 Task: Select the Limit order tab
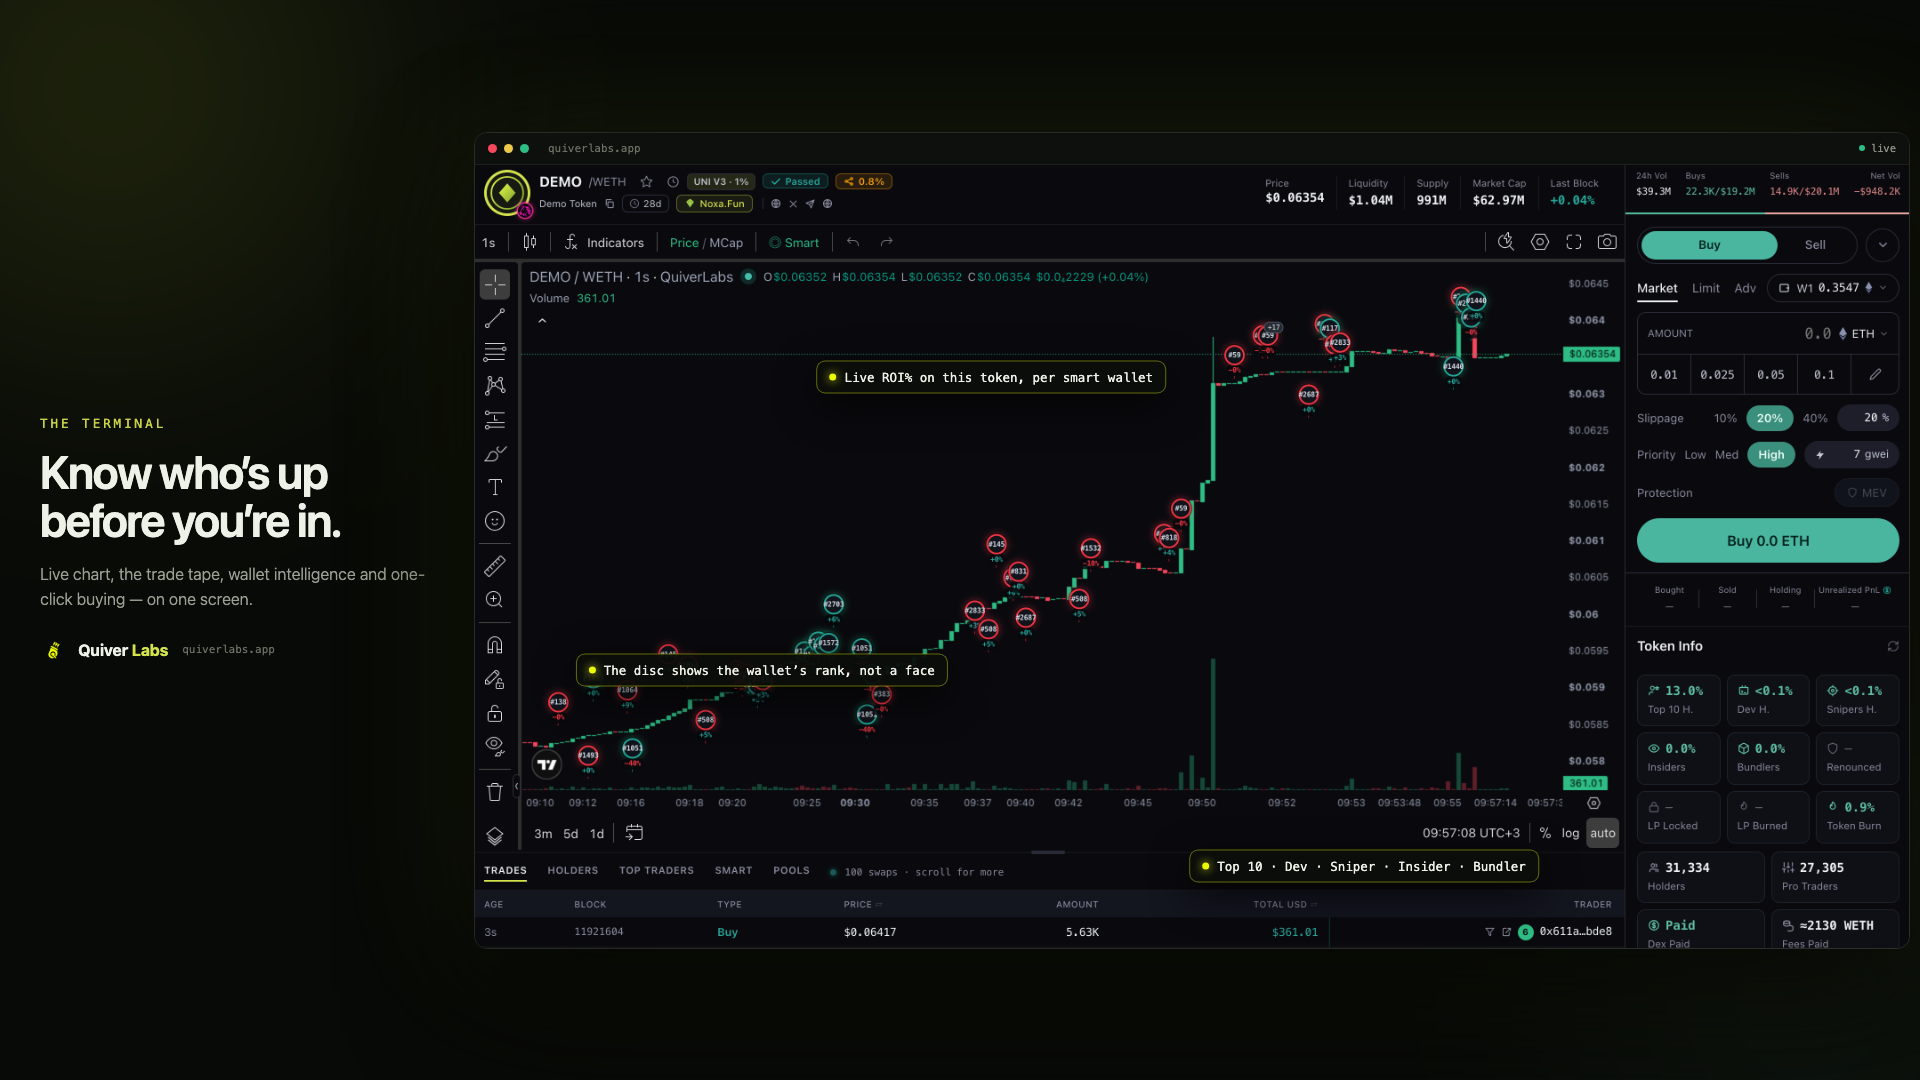pos(1706,288)
